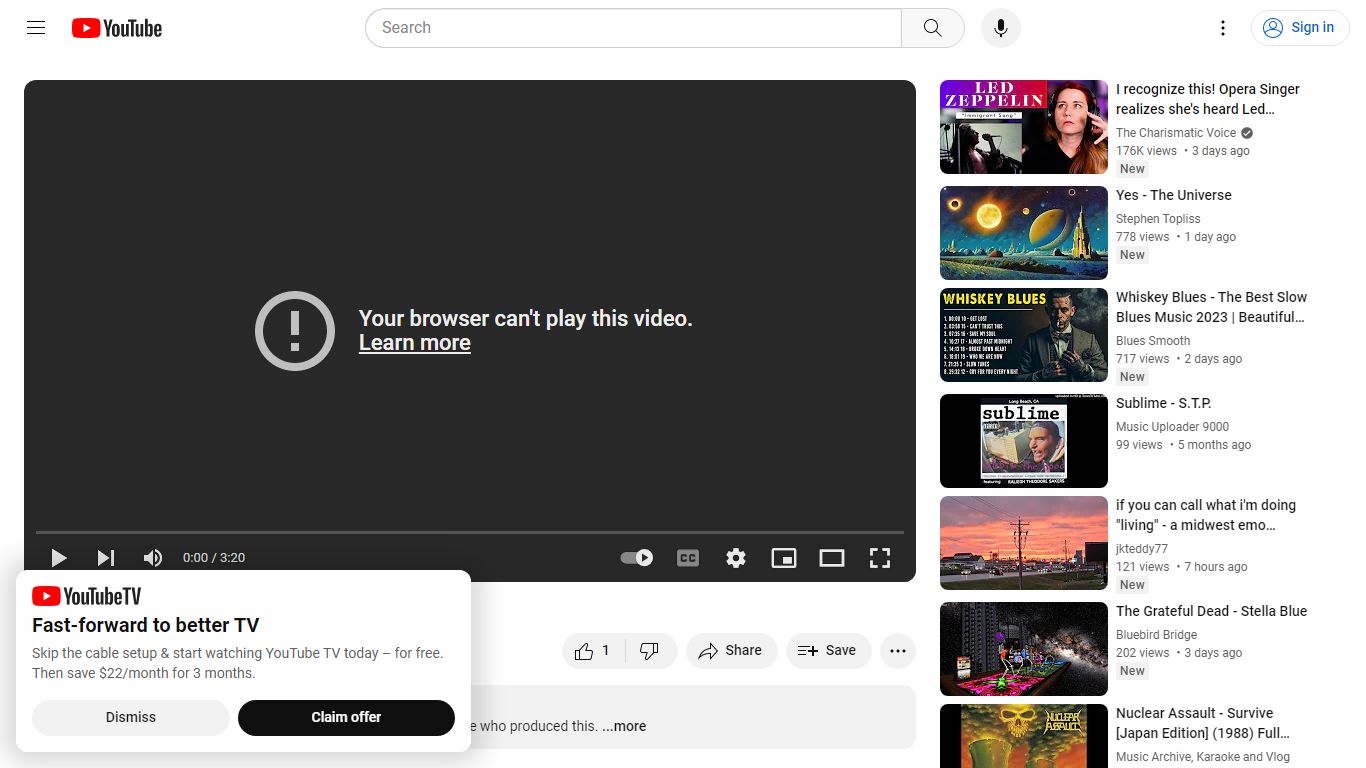
Task: Start voice search with the microphone
Action: 1001,28
